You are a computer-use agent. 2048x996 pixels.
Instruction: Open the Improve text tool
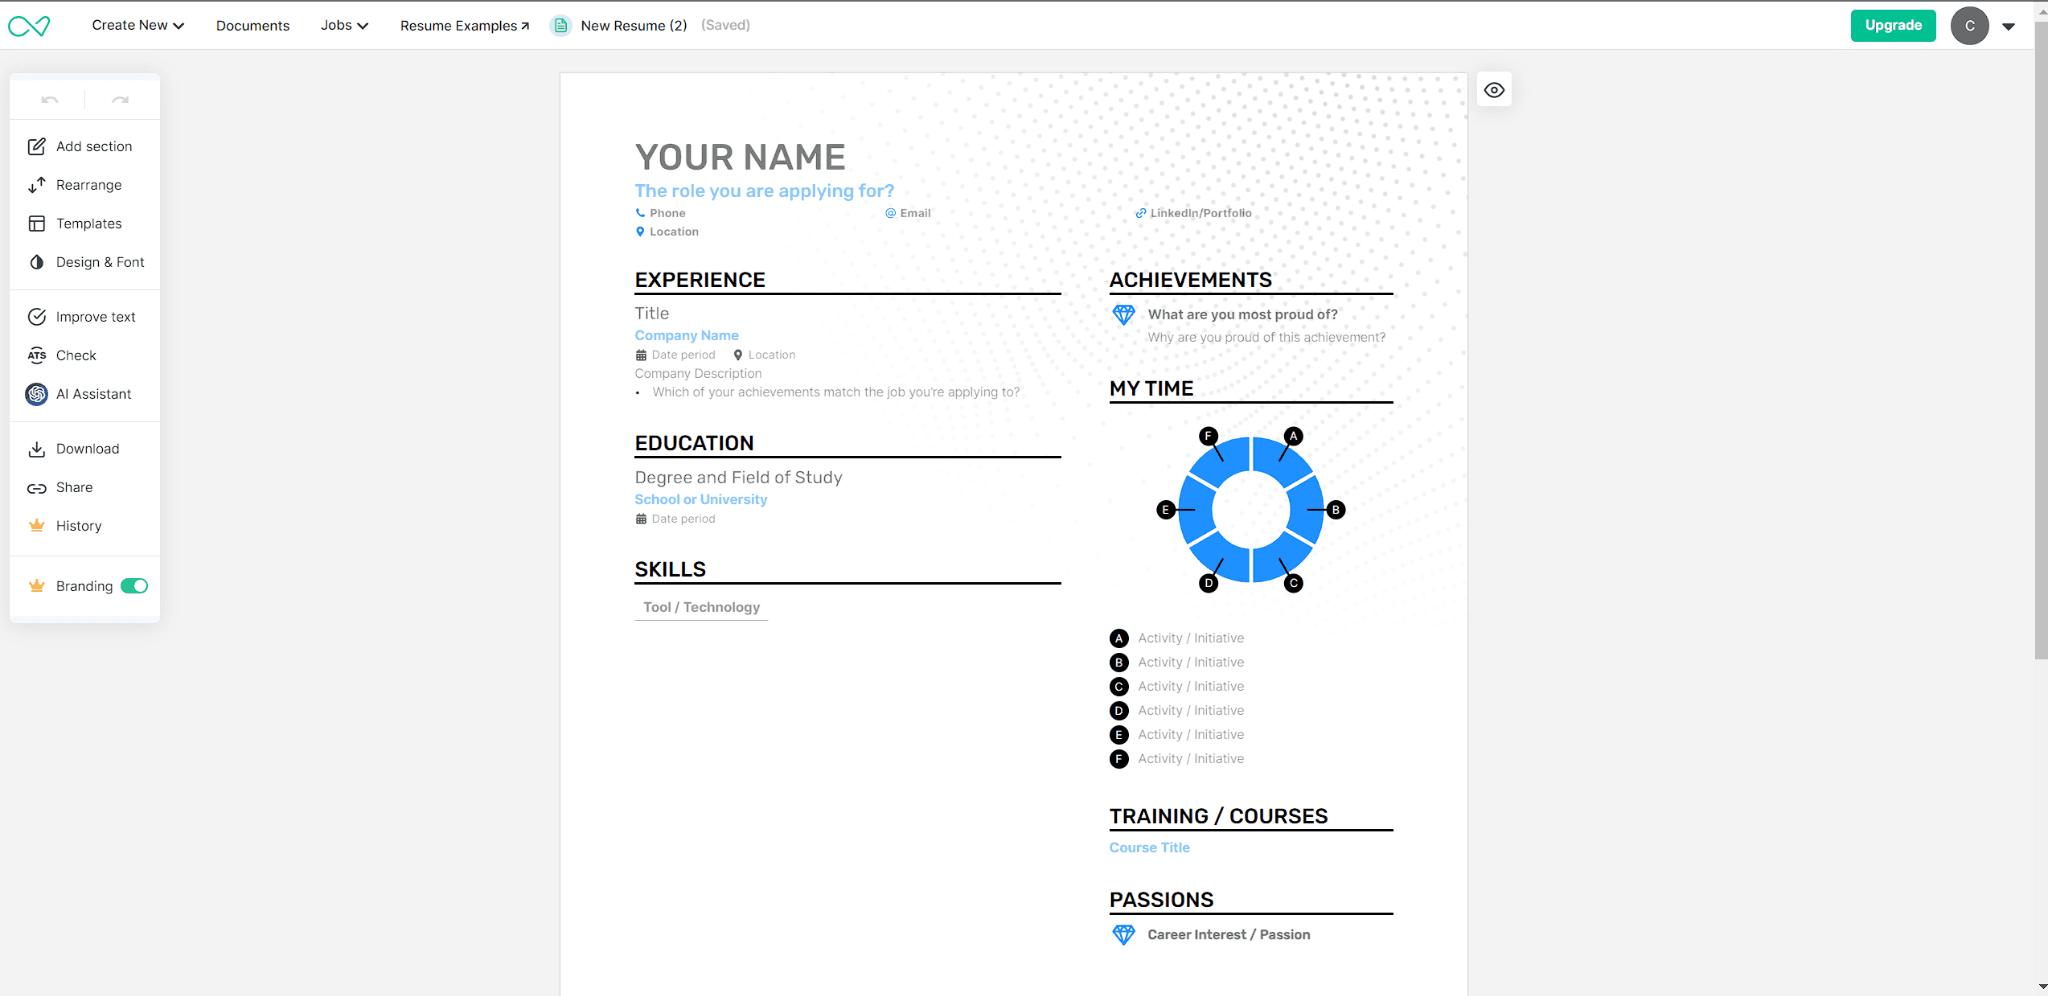(x=95, y=317)
